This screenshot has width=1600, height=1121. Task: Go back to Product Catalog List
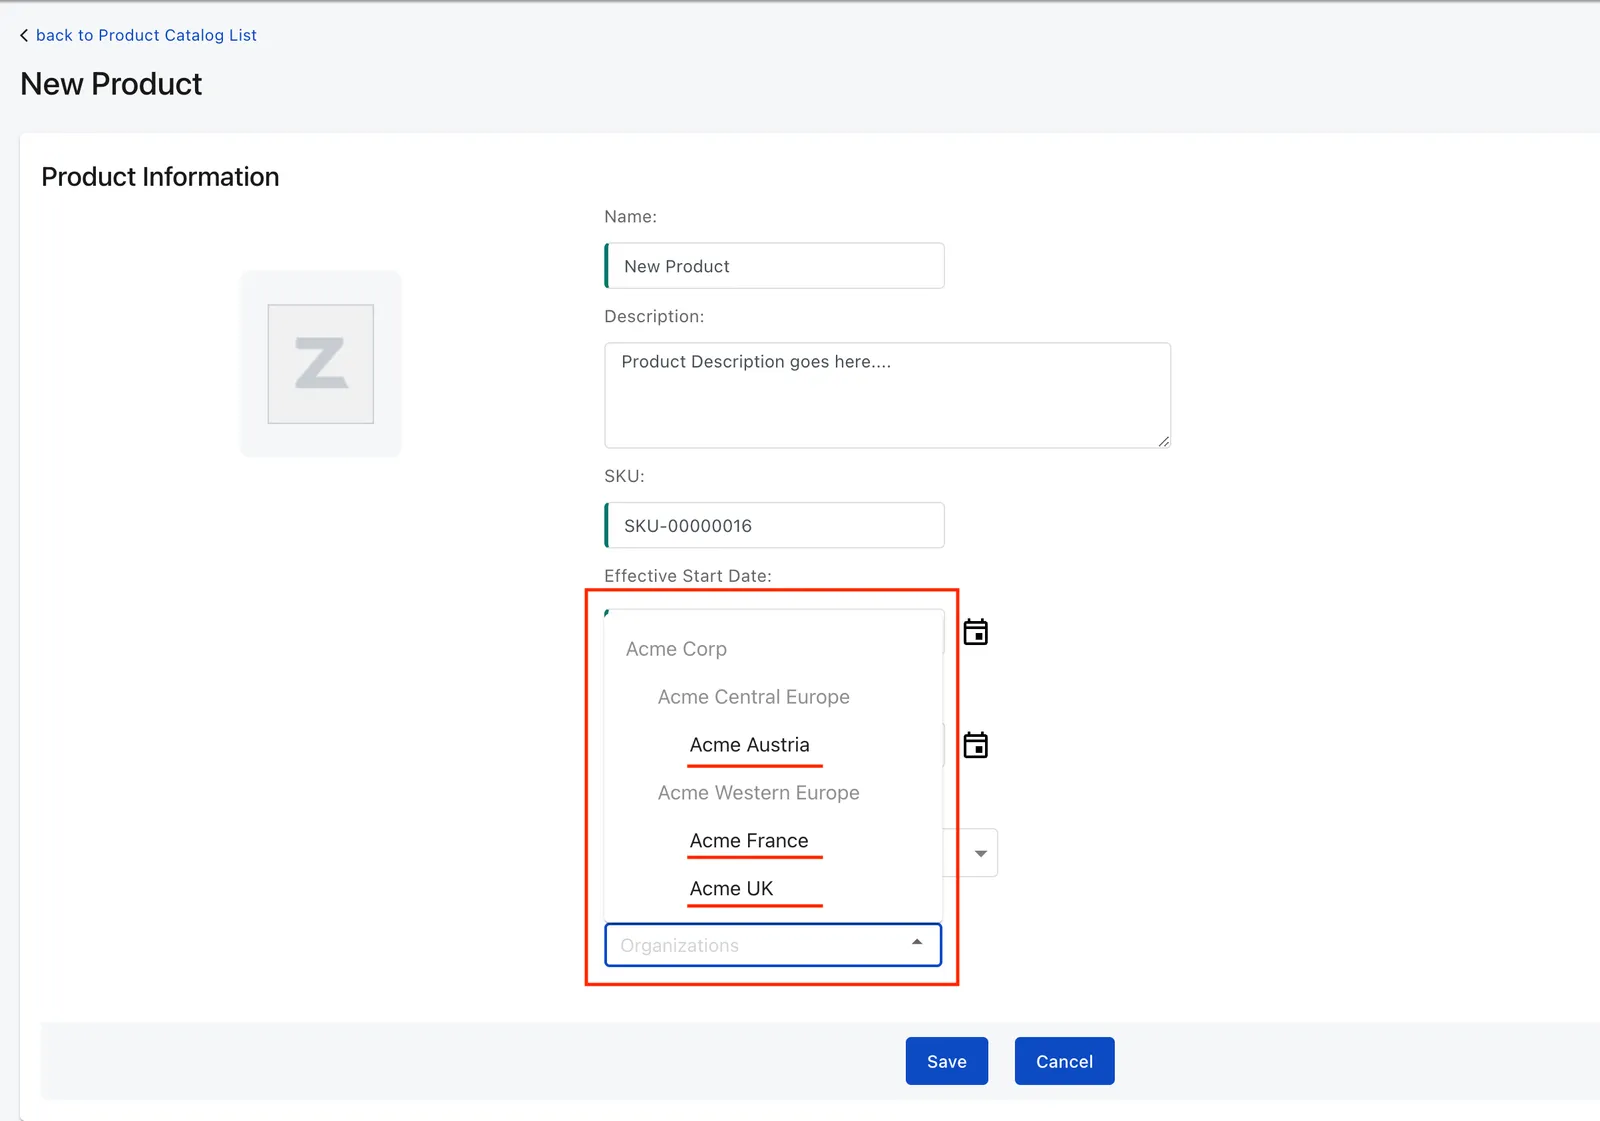pos(146,35)
